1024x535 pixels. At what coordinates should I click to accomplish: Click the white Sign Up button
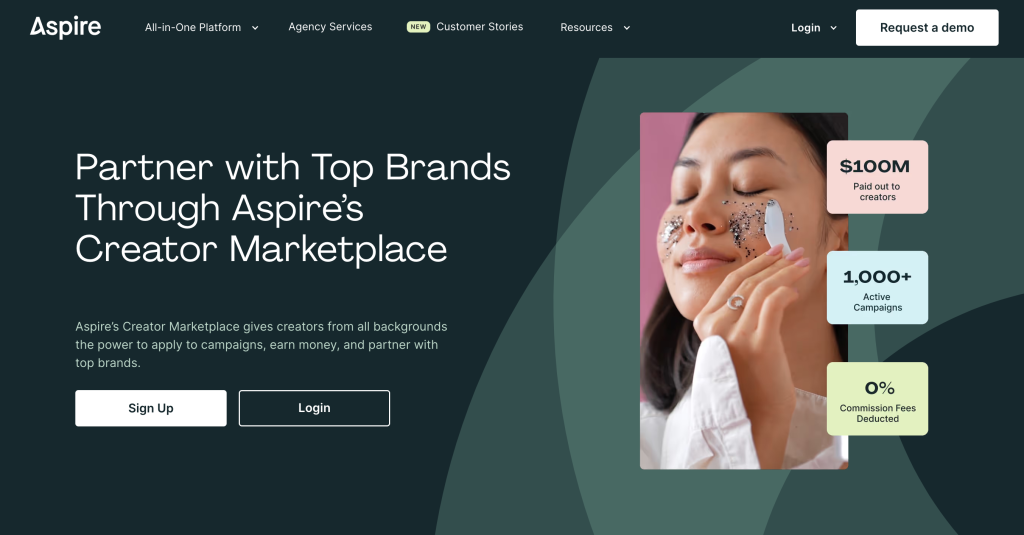coord(151,408)
